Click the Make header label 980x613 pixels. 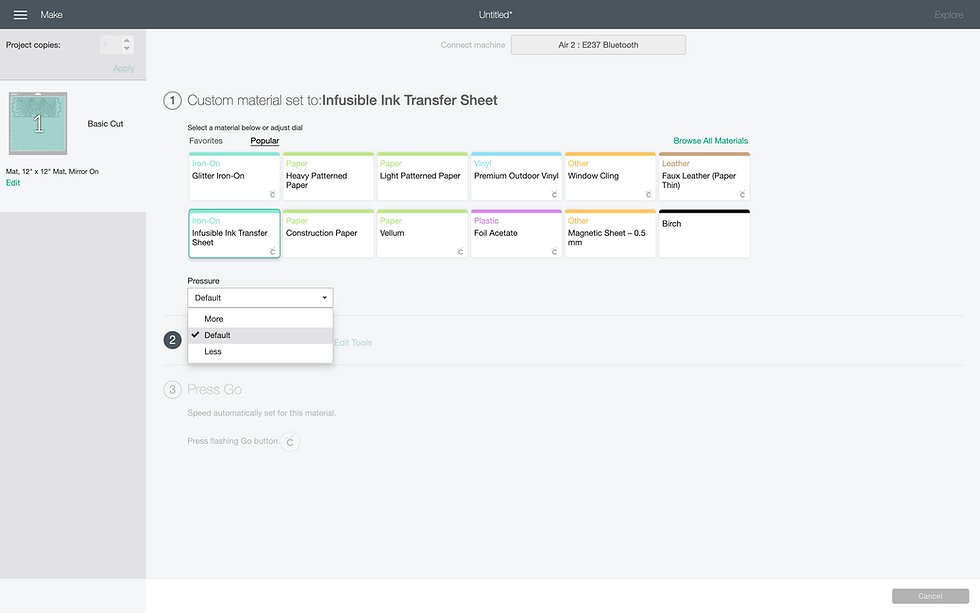pyautogui.click(x=51, y=15)
